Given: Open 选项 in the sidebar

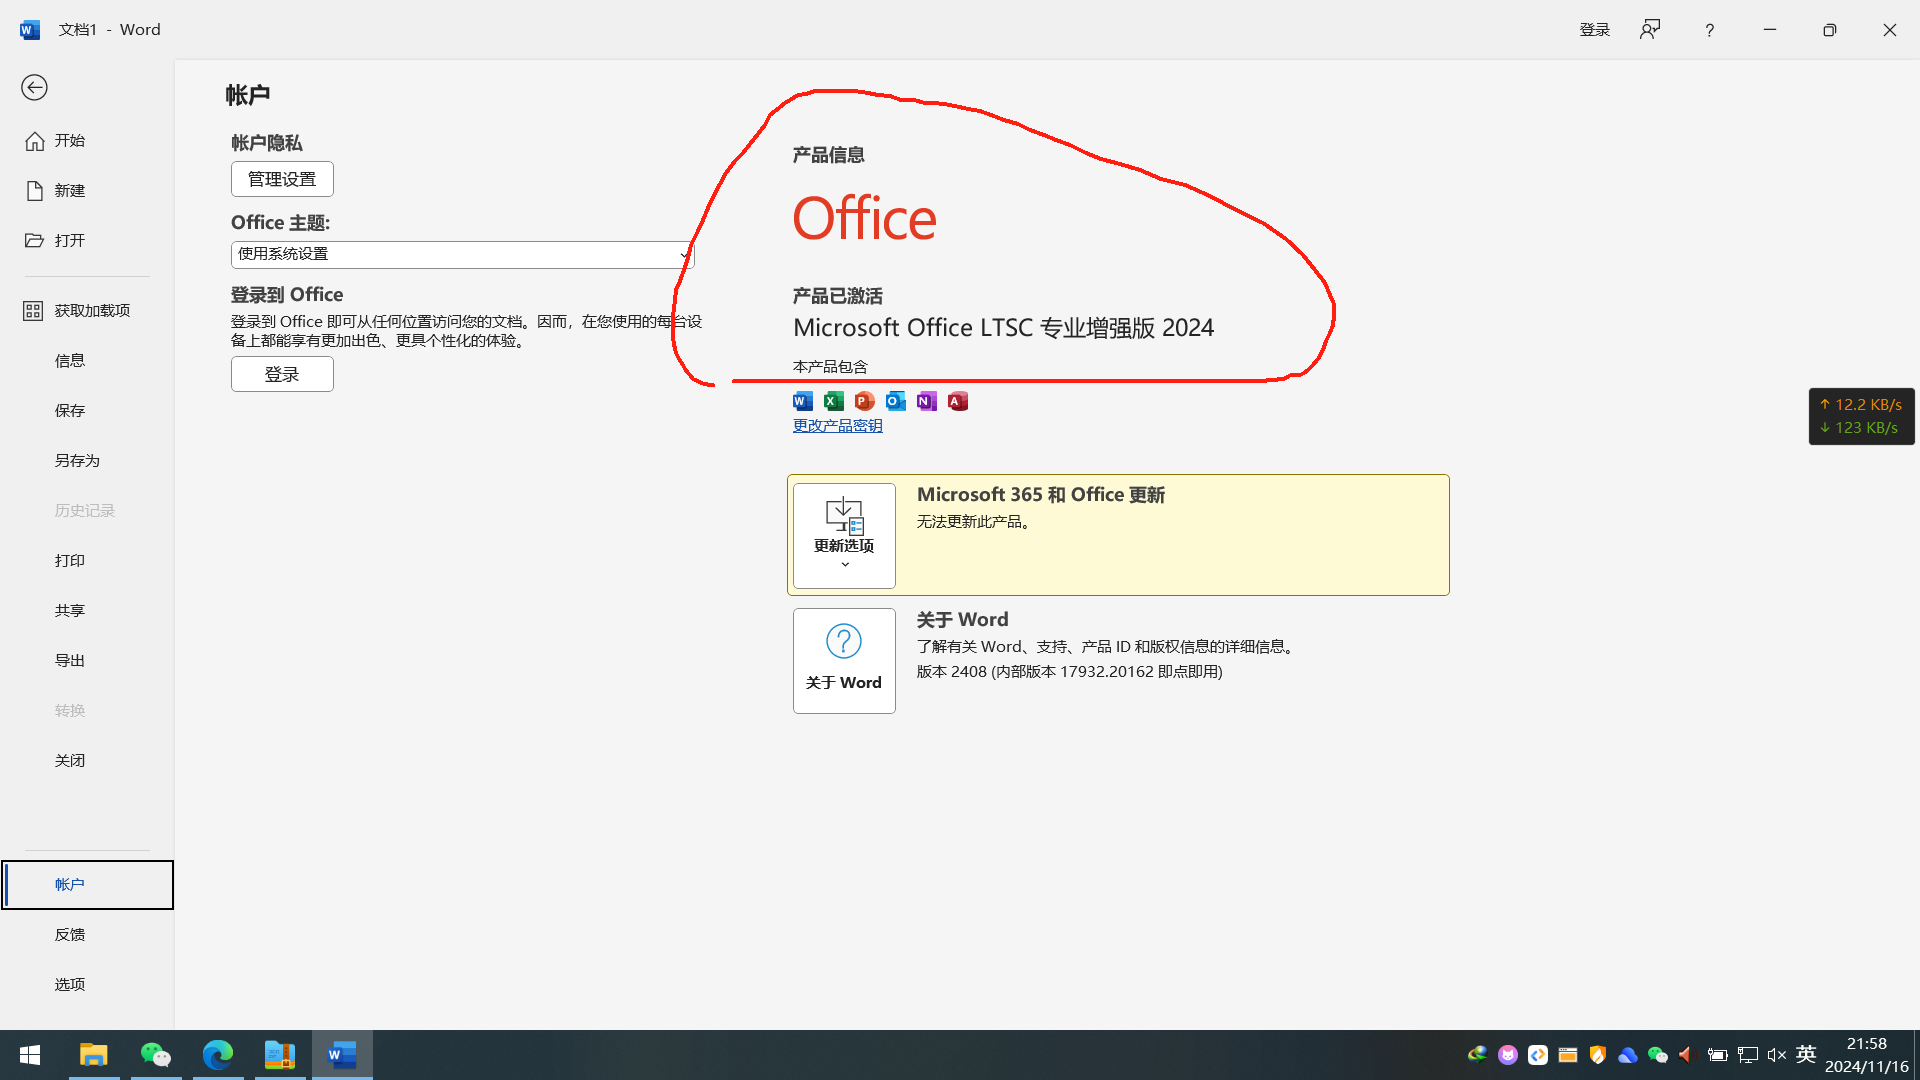Looking at the screenshot, I should [87, 985].
